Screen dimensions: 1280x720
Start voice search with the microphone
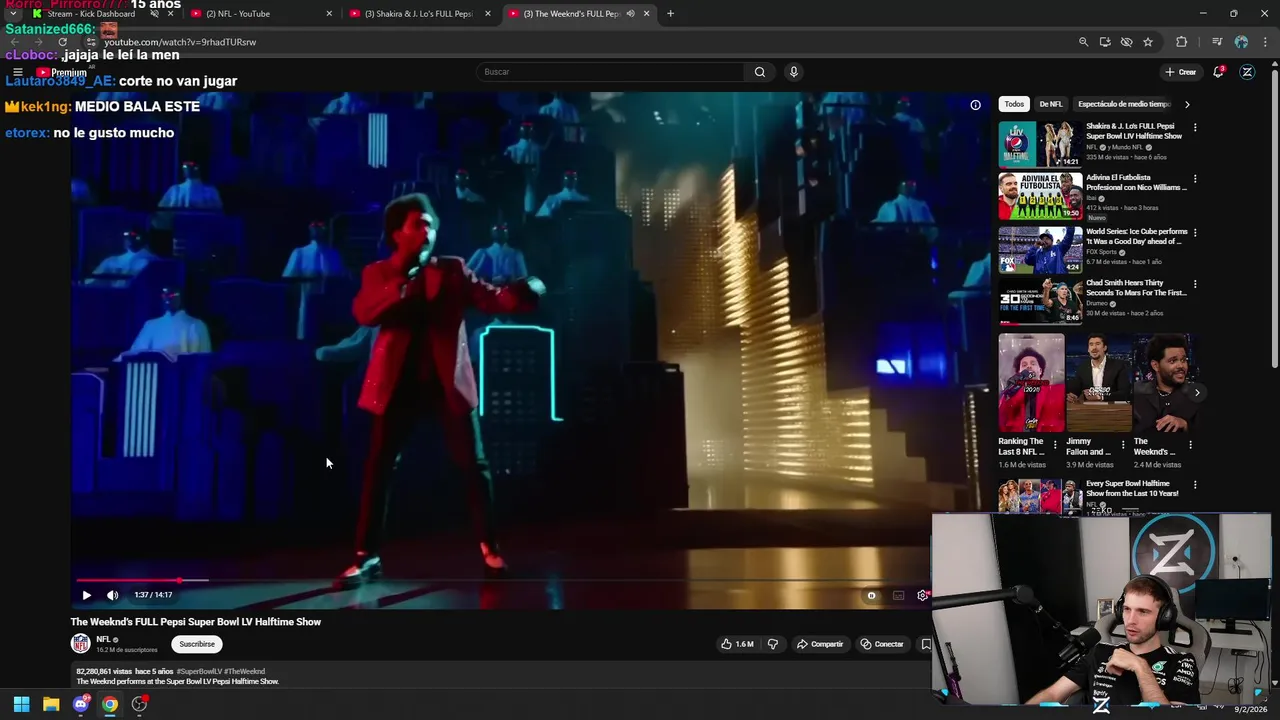pos(793,72)
